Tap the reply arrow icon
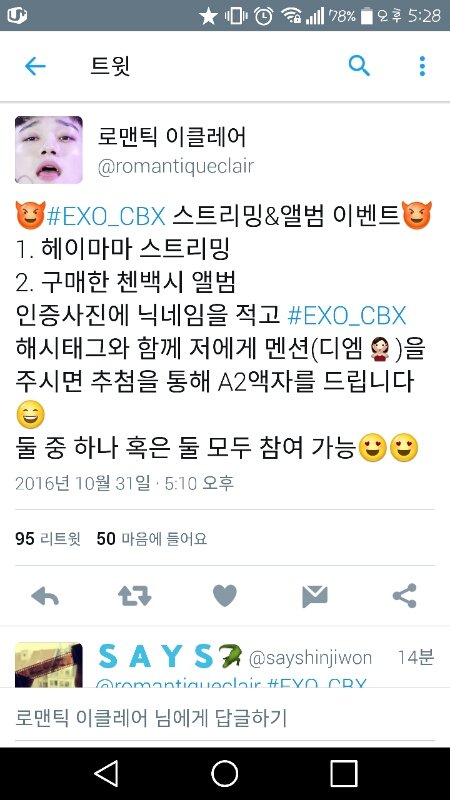450x800 pixels. coord(45,595)
